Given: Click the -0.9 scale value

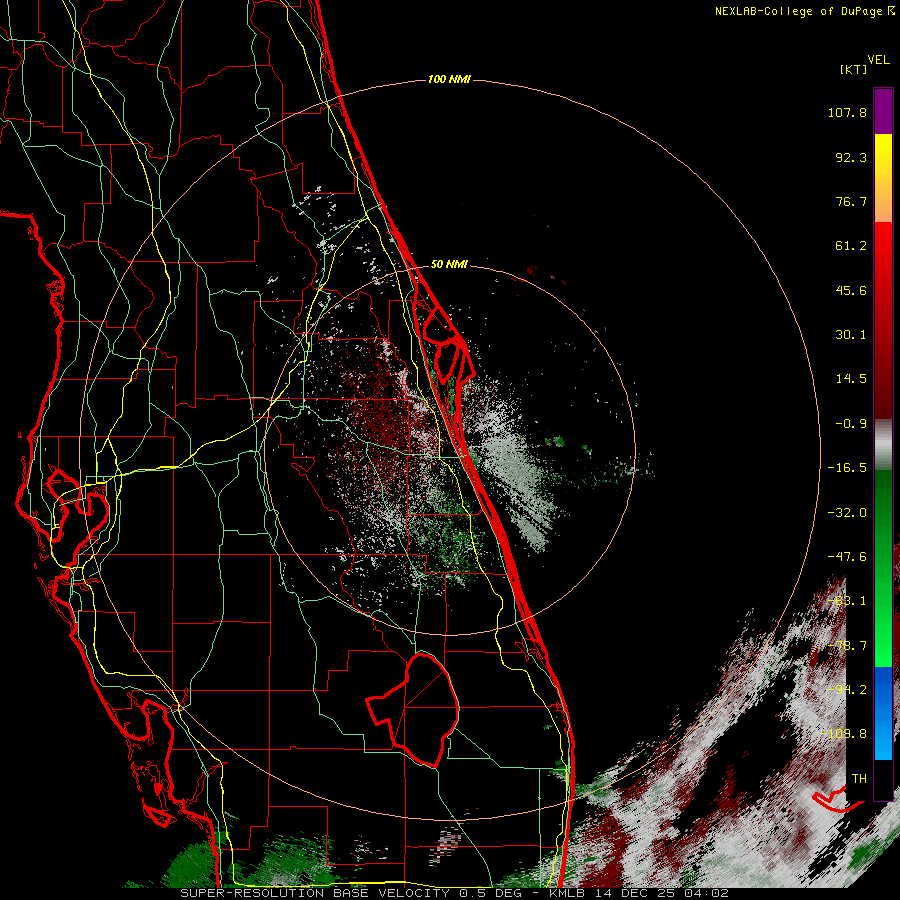Looking at the screenshot, I should (x=851, y=424).
